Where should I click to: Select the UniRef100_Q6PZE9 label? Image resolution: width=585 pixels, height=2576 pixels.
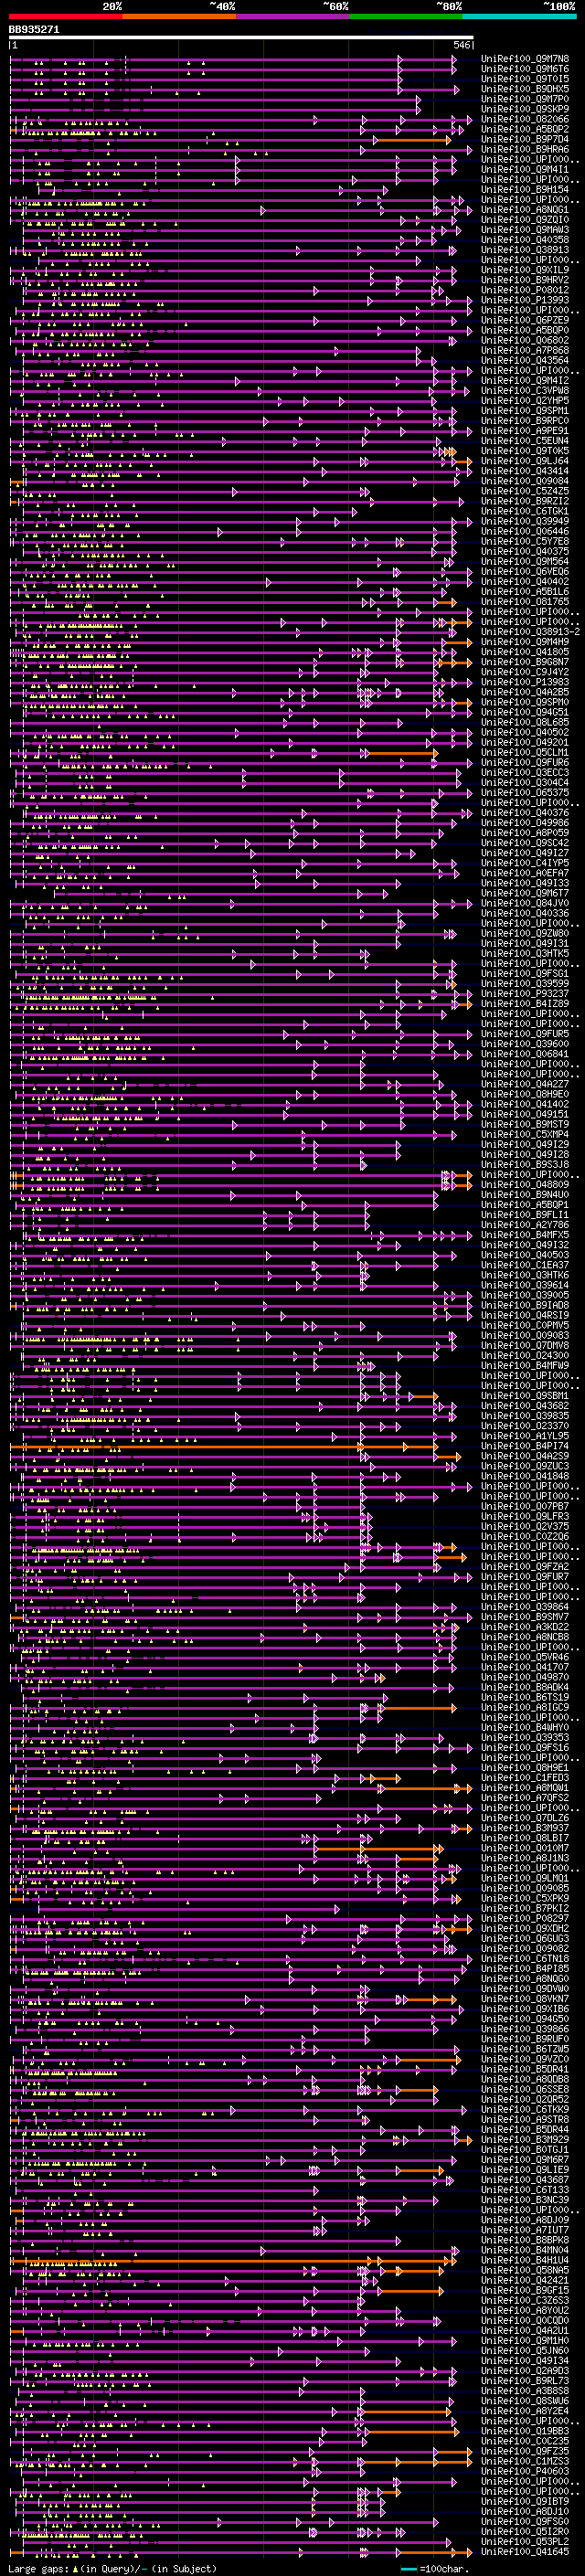click(525, 320)
